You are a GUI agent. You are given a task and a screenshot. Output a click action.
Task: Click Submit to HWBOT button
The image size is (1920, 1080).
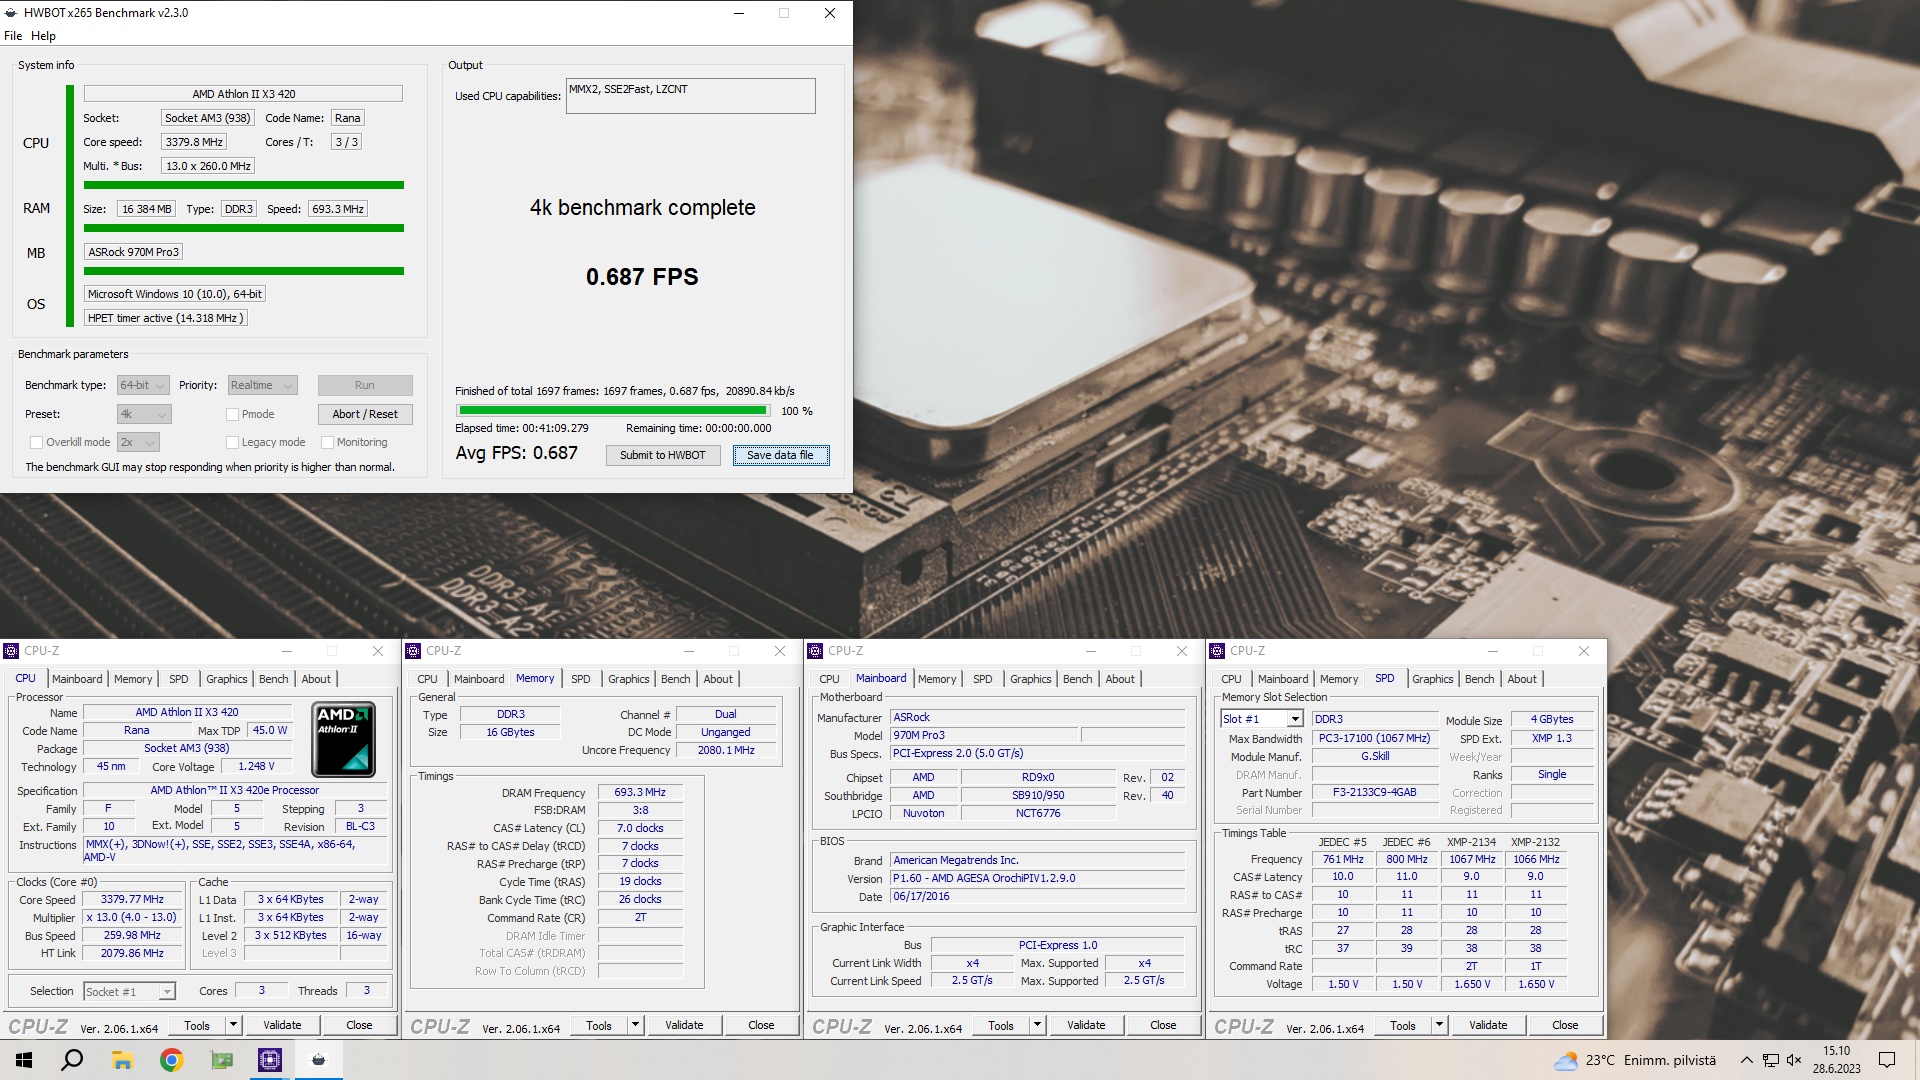662,455
